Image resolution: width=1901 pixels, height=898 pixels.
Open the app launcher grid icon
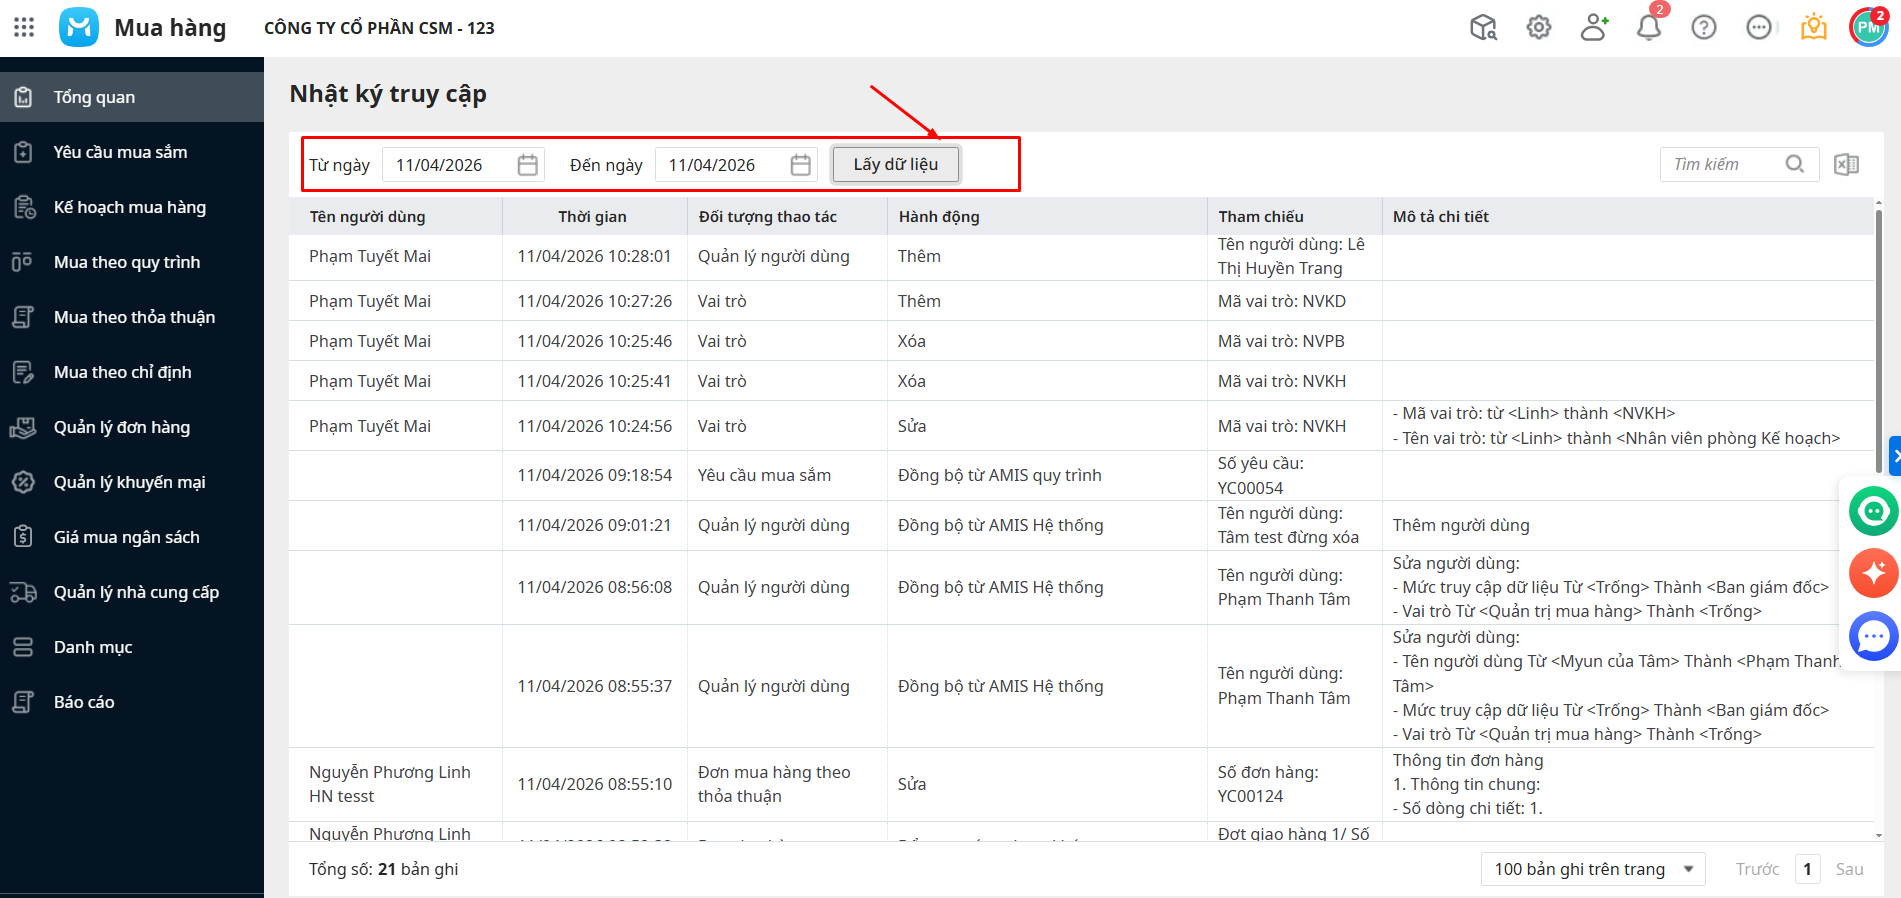[24, 27]
